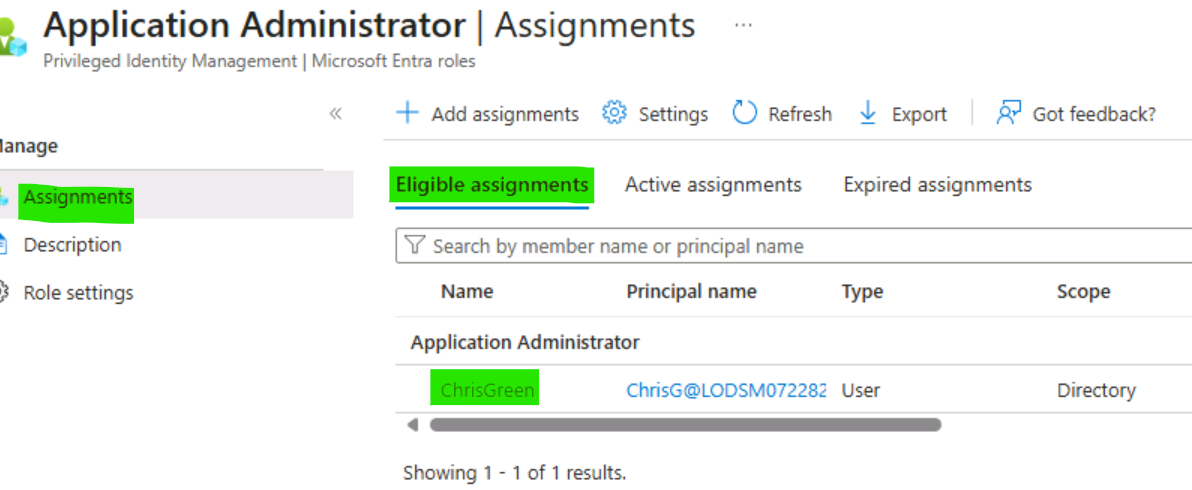Select Assignments in the Manage menu

pyautogui.click(x=78, y=197)
